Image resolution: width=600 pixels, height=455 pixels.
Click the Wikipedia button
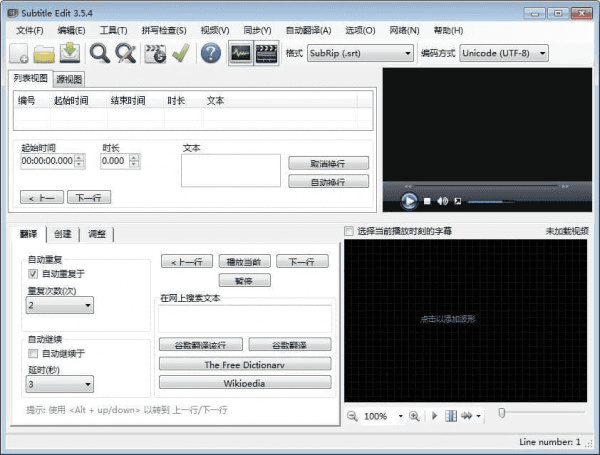click(x=244, y=382)
